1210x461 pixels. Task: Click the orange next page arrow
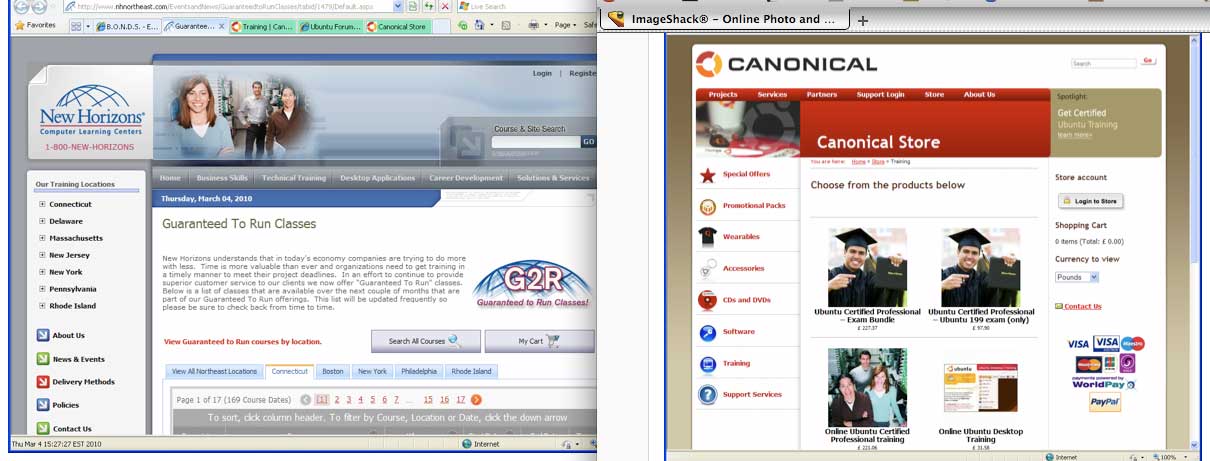(x=476, y=399)
